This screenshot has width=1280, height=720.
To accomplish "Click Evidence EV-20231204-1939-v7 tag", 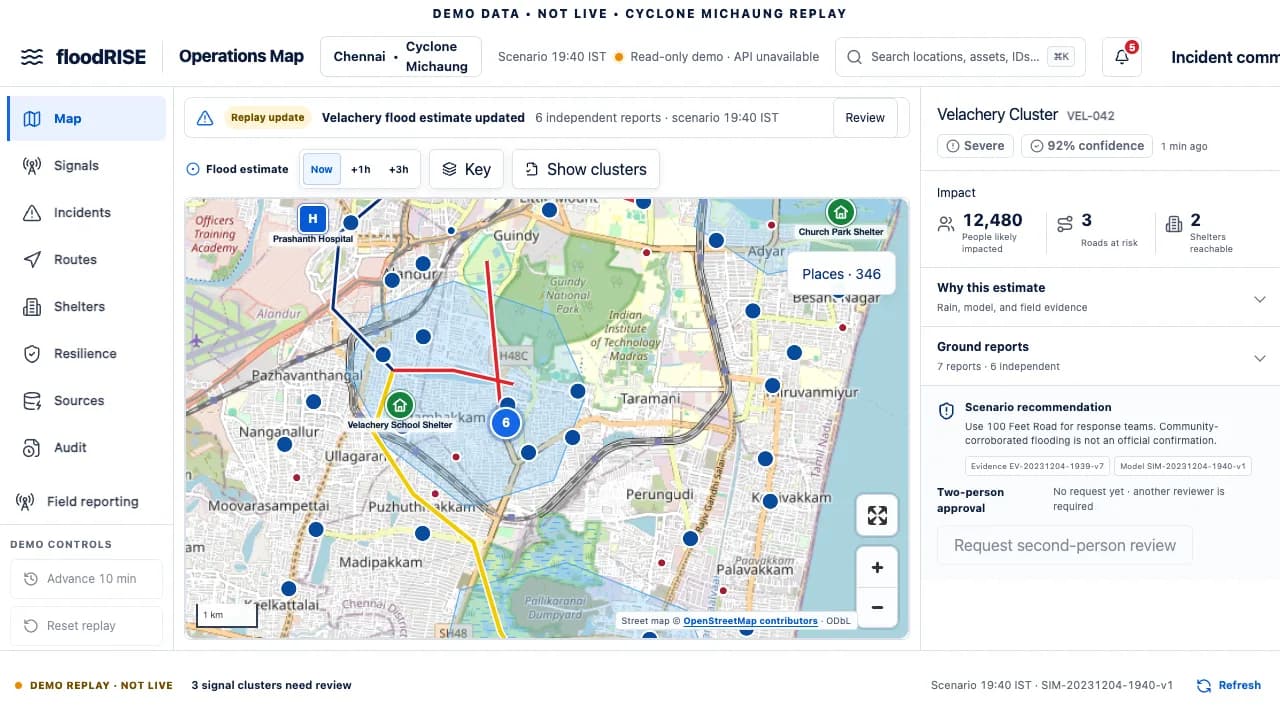I will (1038, 466).
